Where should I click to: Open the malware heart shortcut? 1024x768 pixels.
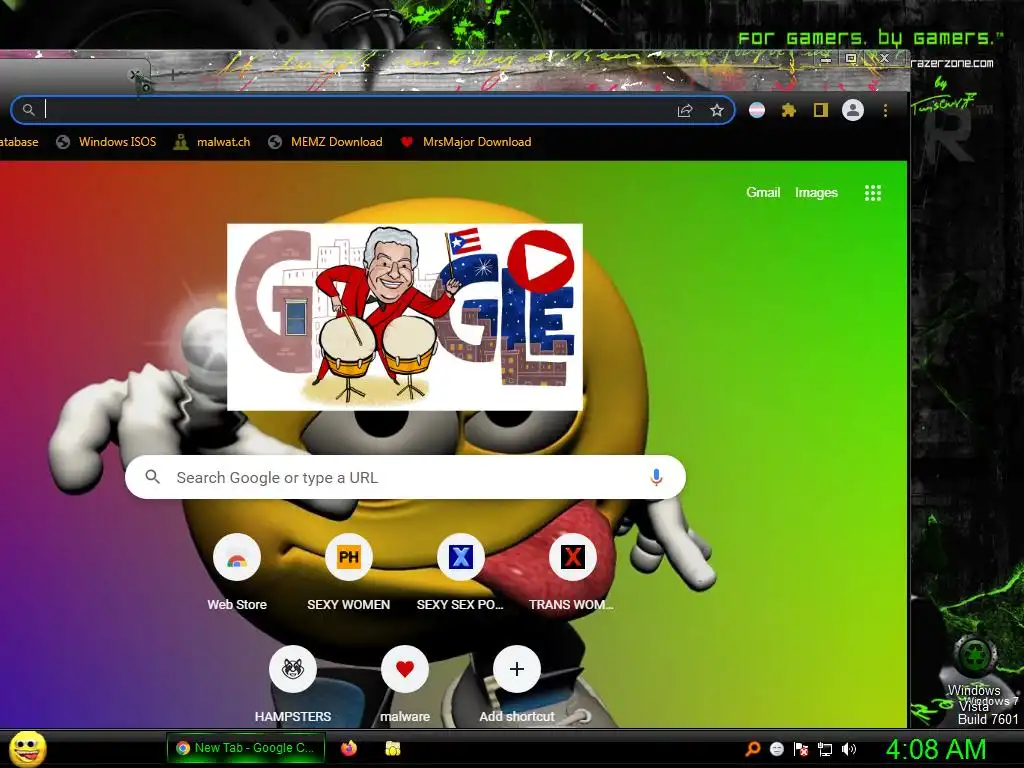coord(405,684)
